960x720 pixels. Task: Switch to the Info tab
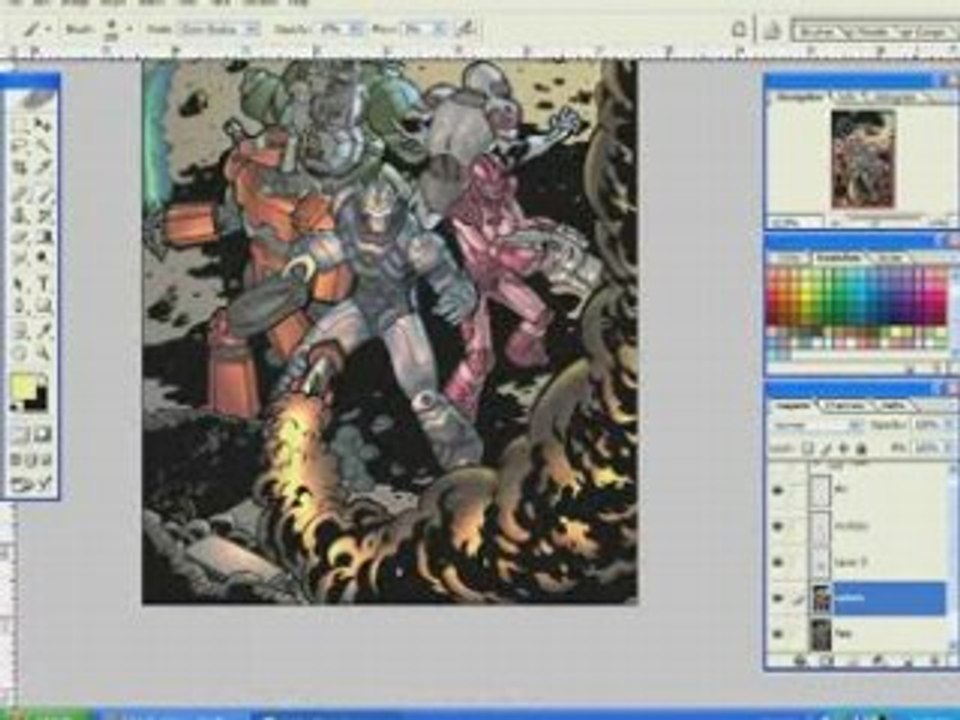coord(847,98)
